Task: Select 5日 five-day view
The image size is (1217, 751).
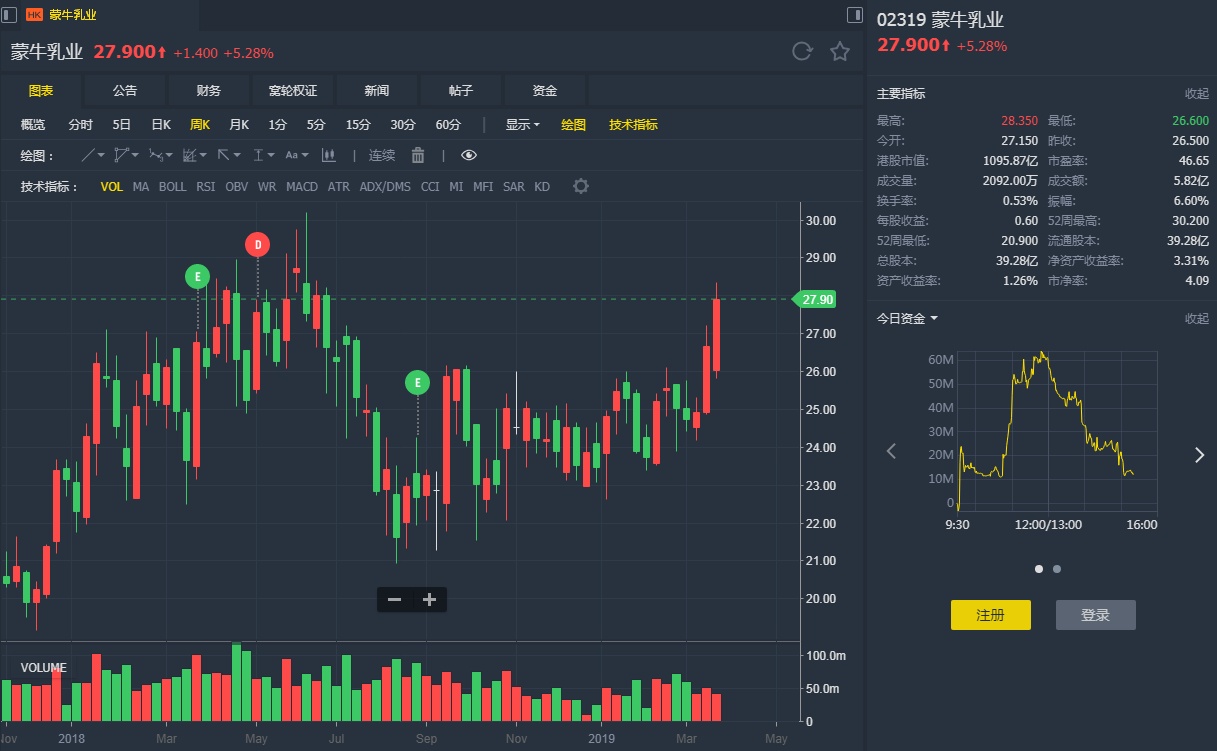Action: [x=122, y=125]
